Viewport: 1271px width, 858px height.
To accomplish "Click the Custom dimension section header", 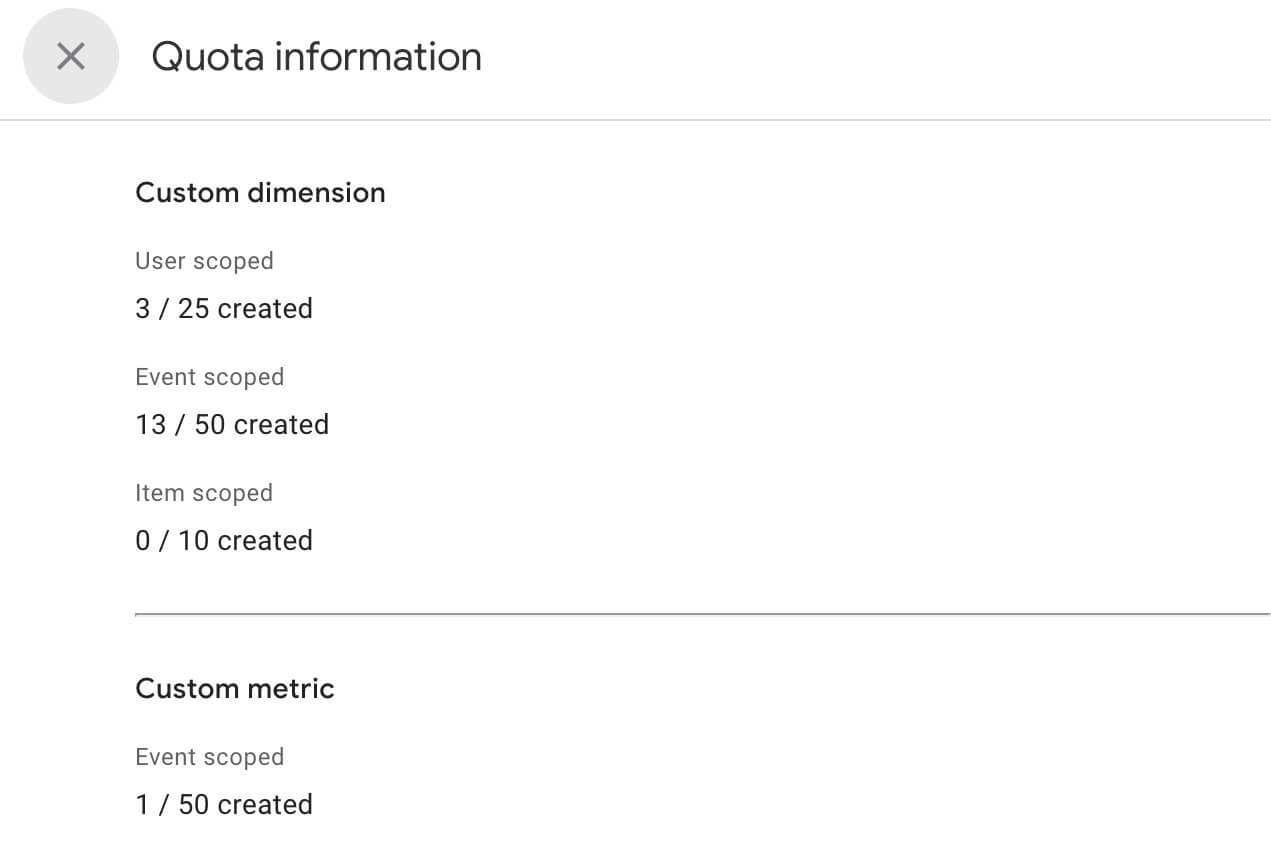I will [x=260, y=192].
